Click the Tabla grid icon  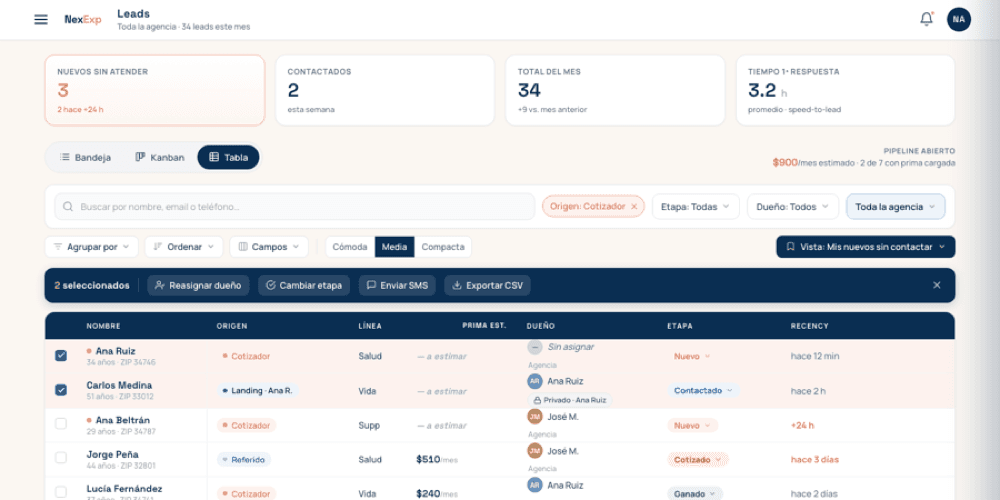point(214,158)
